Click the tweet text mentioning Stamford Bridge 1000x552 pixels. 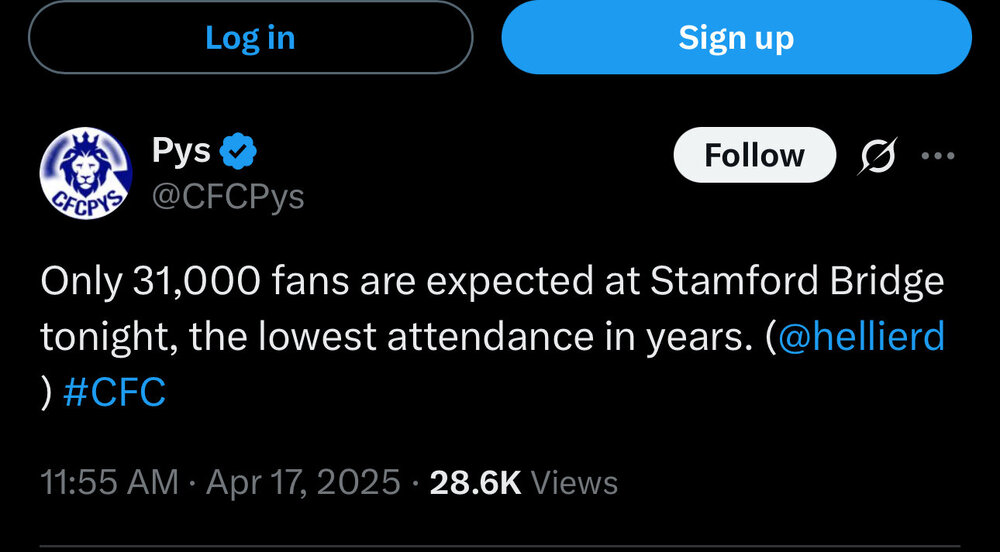[x=492, y=337]
